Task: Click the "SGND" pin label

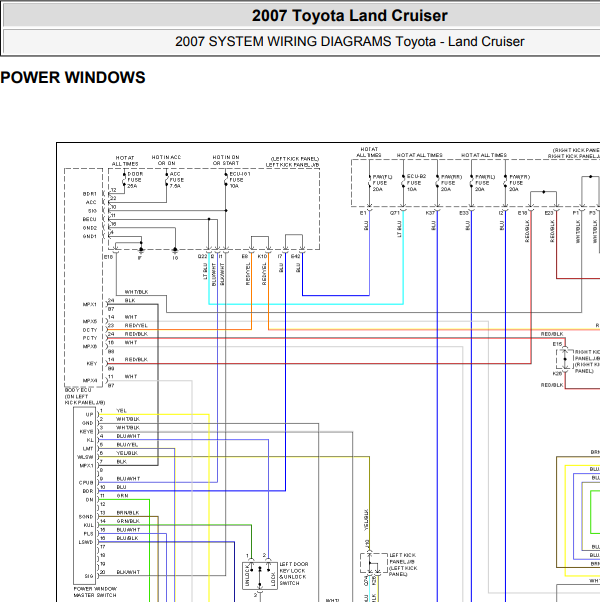Action: click(x=86, y=517)
